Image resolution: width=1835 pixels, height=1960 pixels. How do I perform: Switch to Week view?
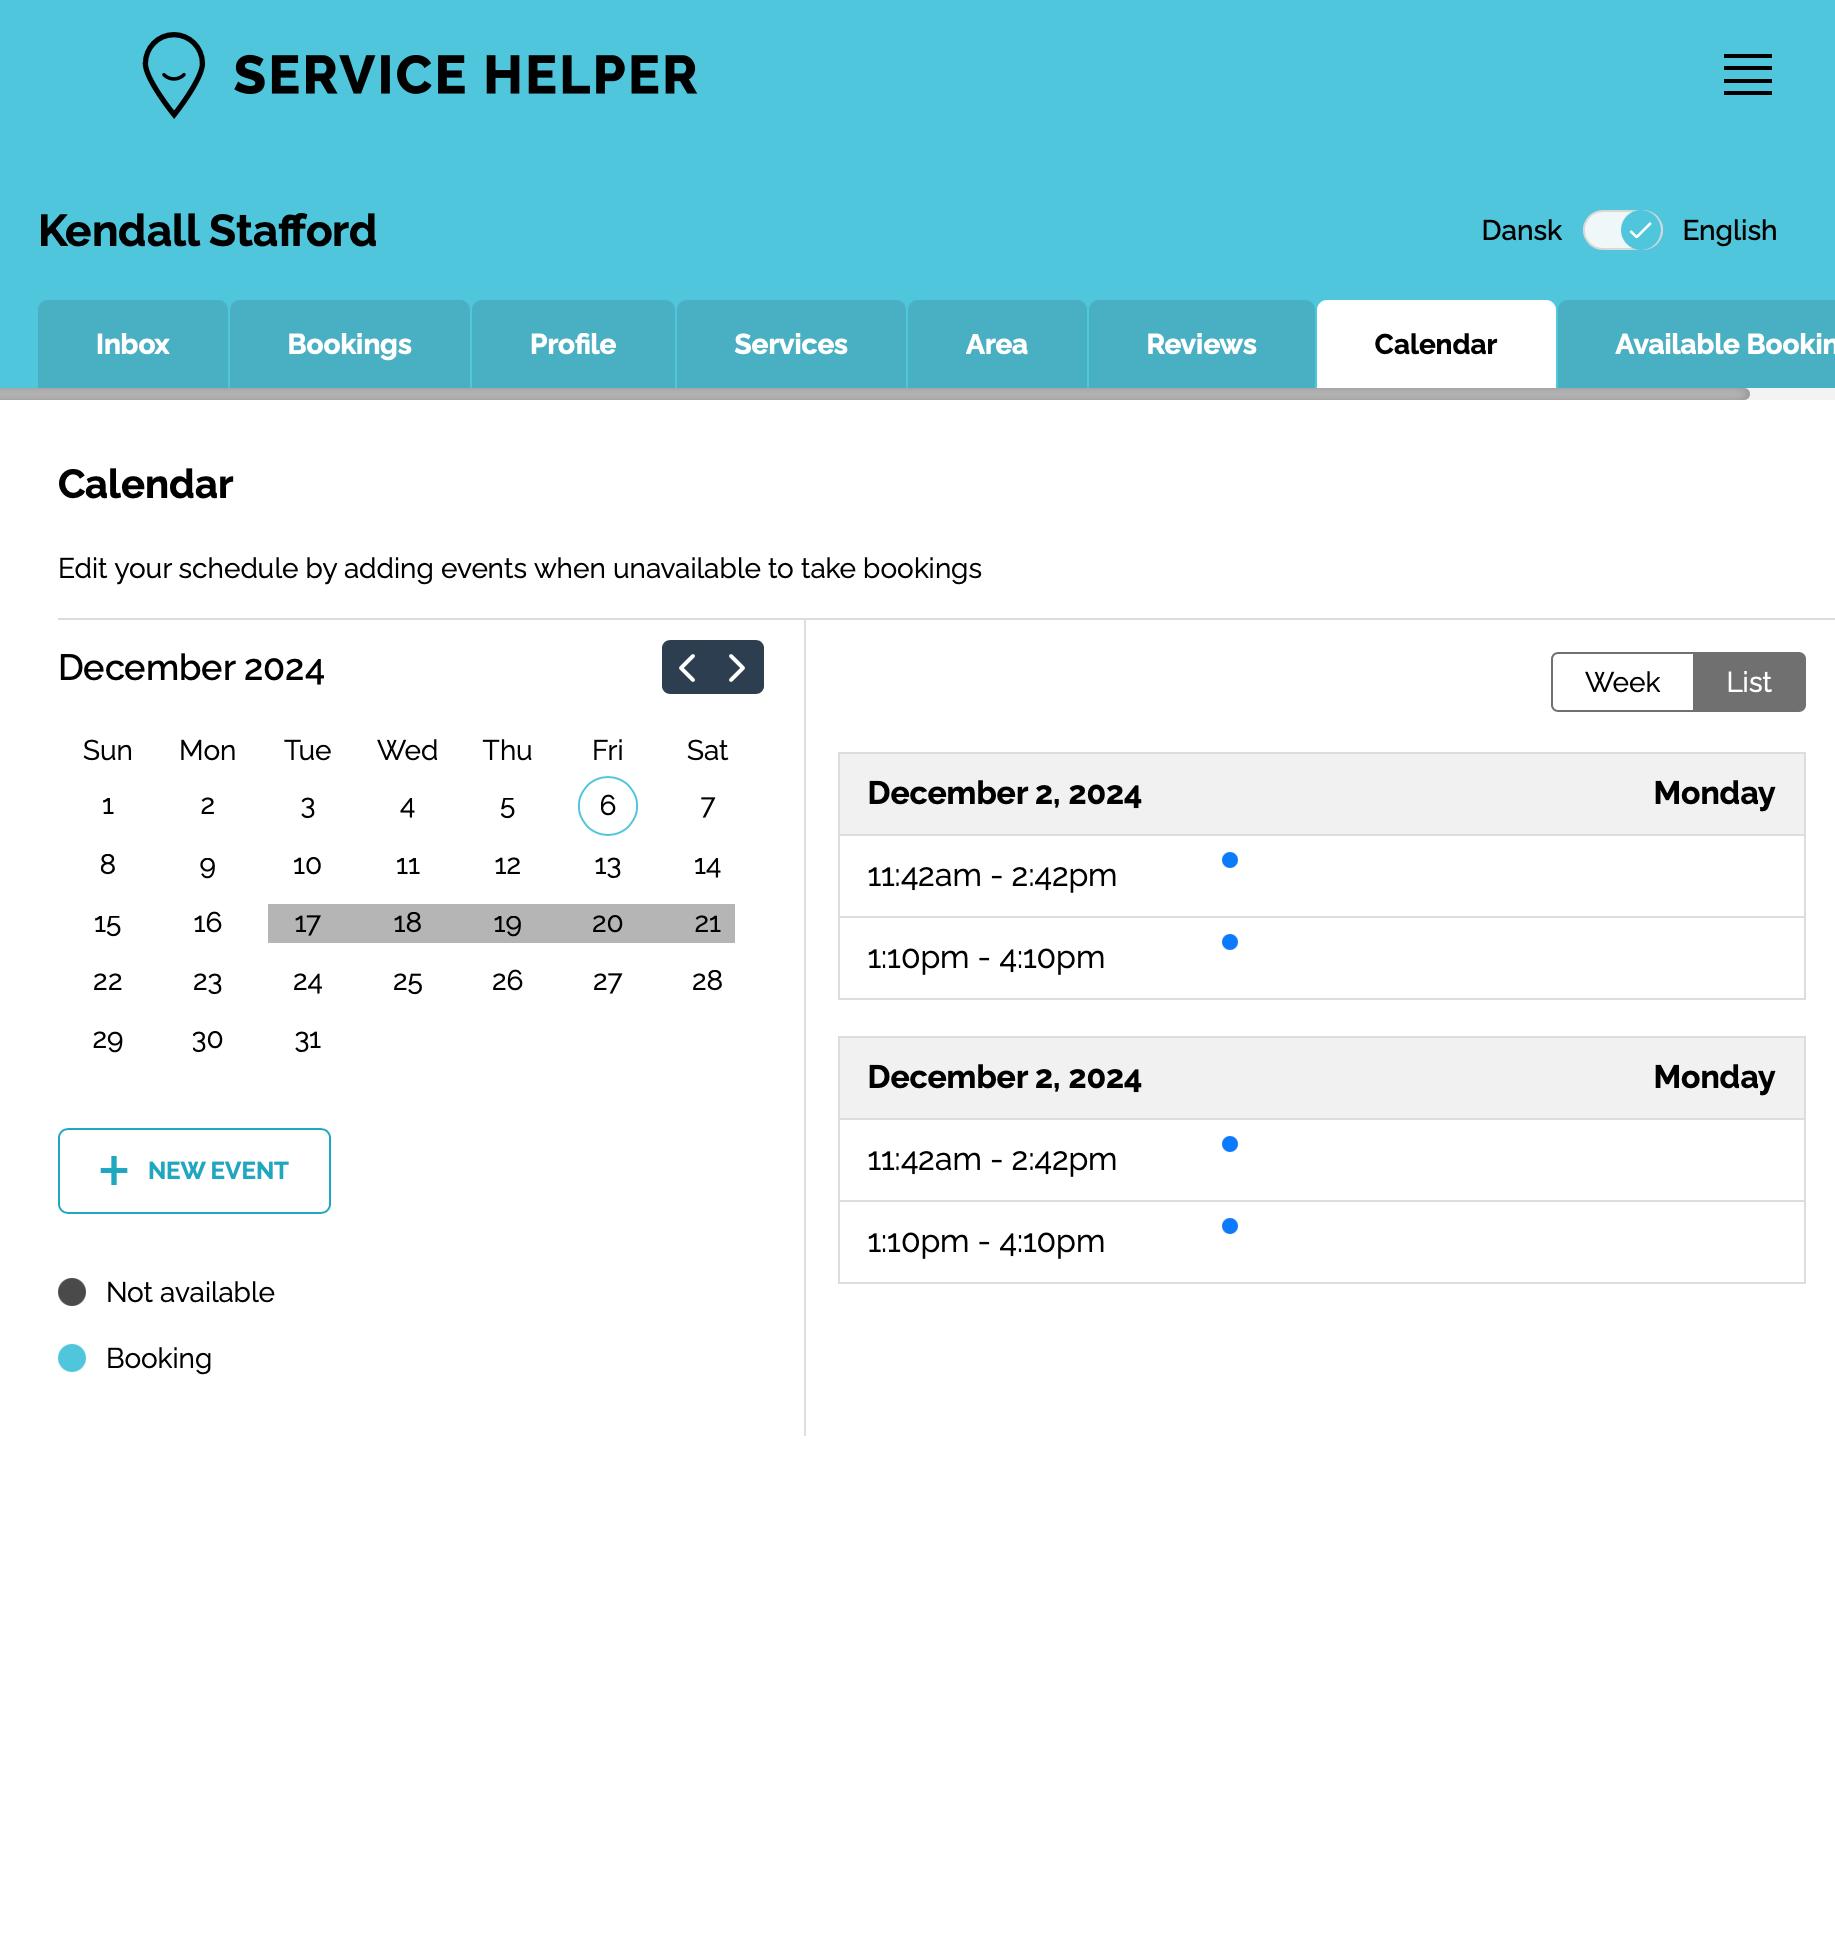click(x=1622, y=682)
